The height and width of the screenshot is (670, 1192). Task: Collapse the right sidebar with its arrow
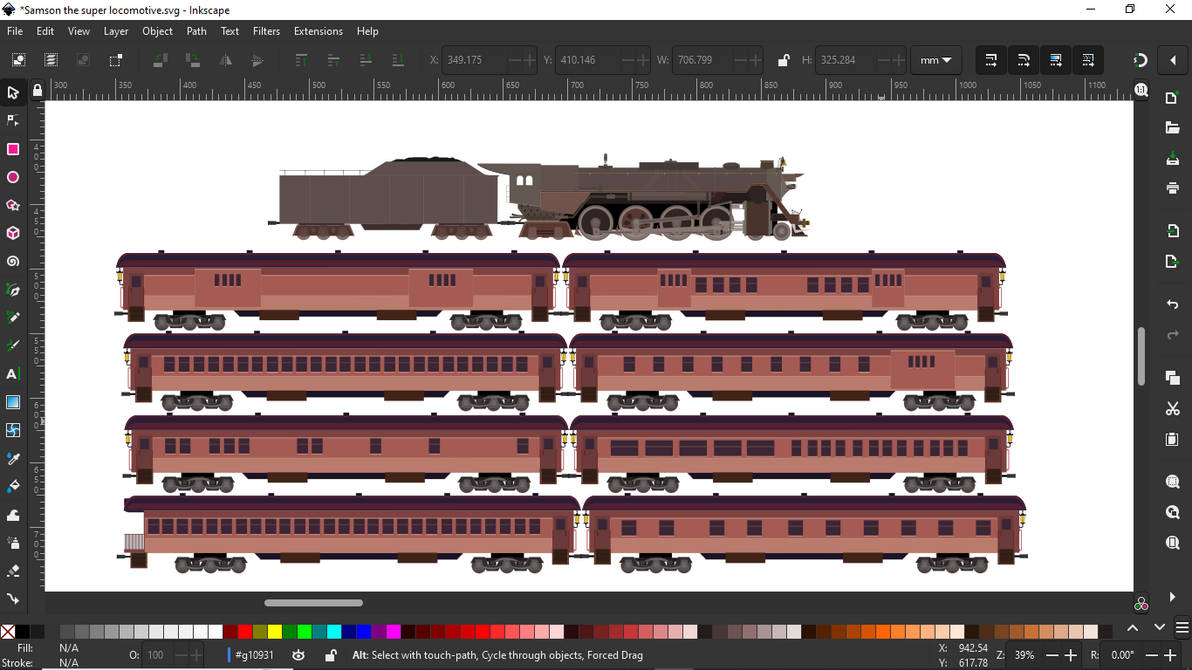[x=1172, y=60]
